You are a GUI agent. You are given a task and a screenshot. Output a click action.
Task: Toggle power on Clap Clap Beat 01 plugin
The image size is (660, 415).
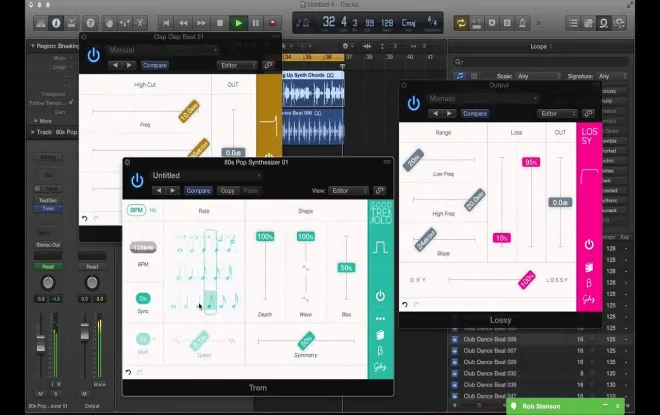[x=93, y=55]
